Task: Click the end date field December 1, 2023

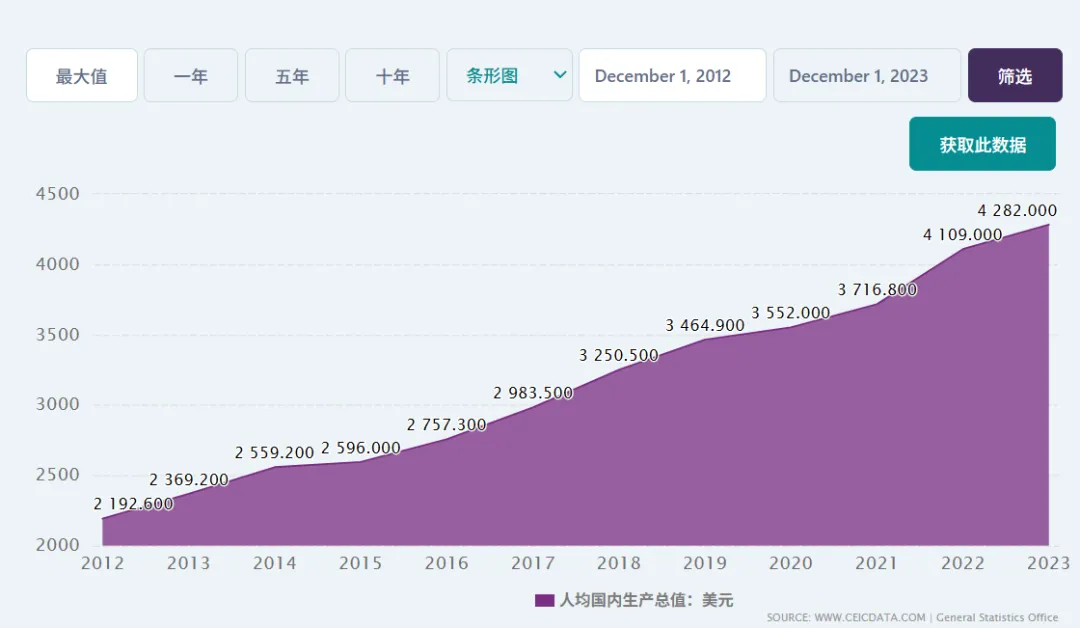Action: click(x=867, y=76)
